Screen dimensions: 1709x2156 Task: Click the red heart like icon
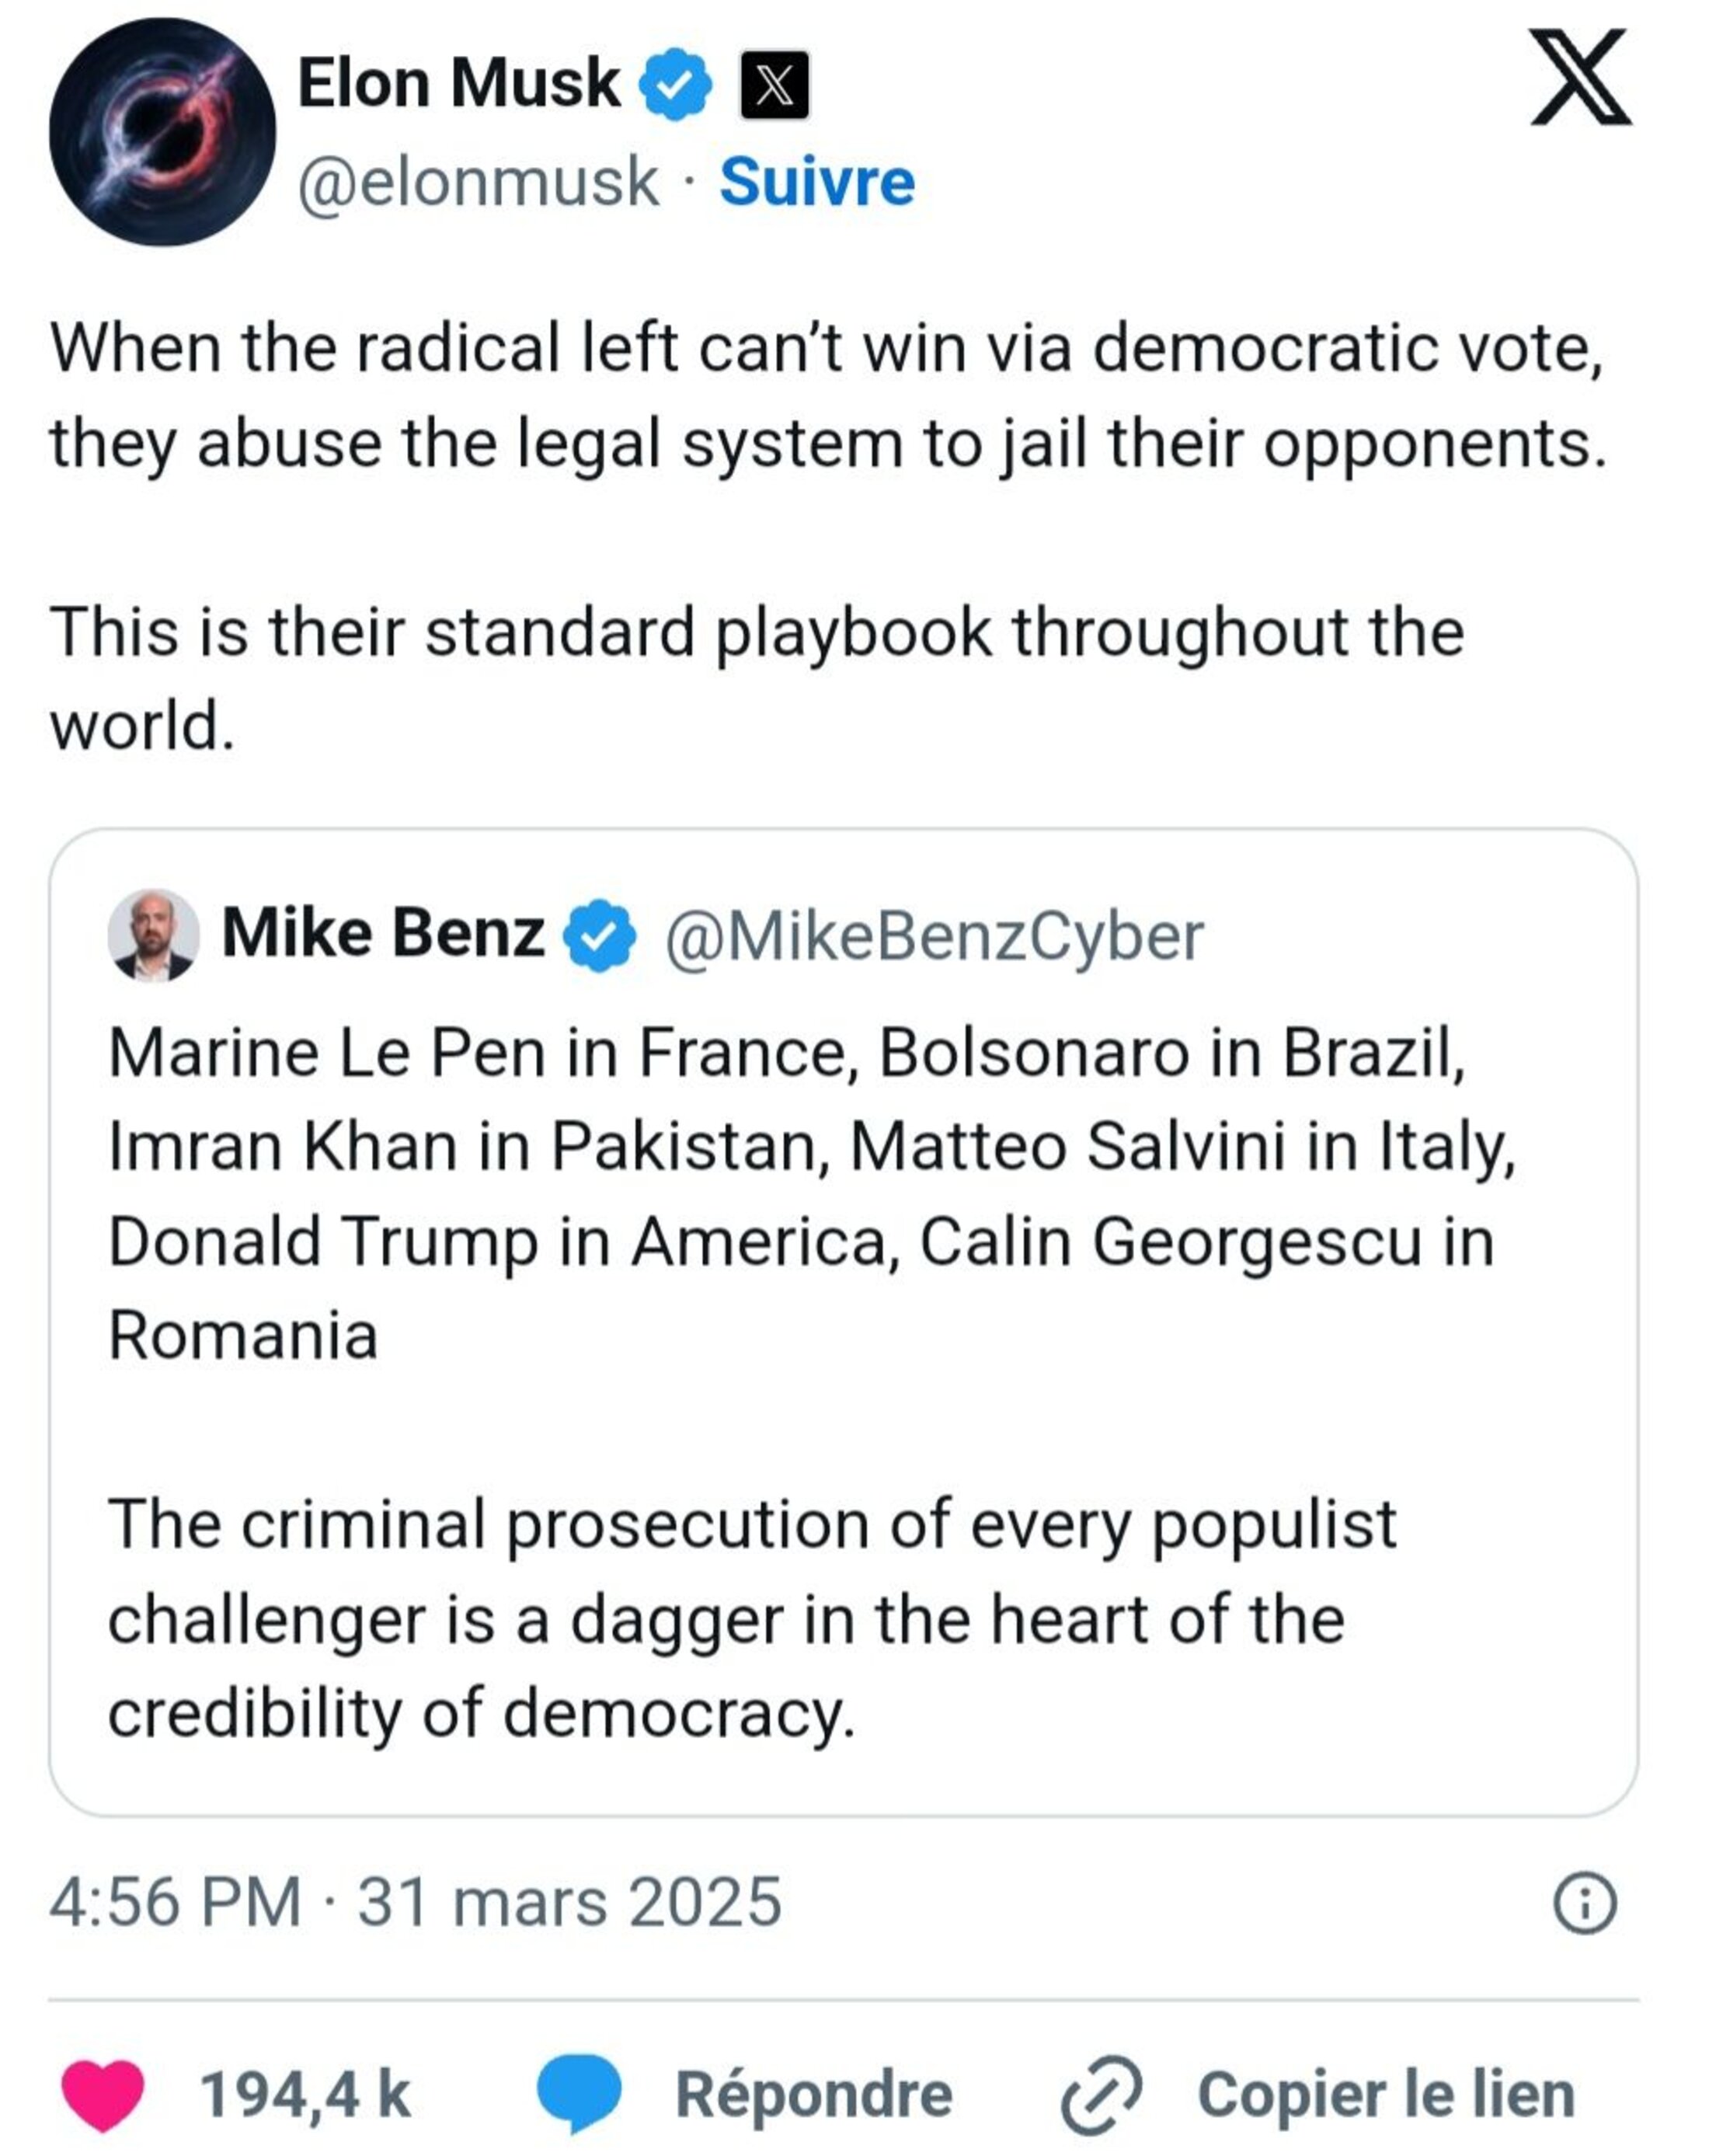[103, 2093]
